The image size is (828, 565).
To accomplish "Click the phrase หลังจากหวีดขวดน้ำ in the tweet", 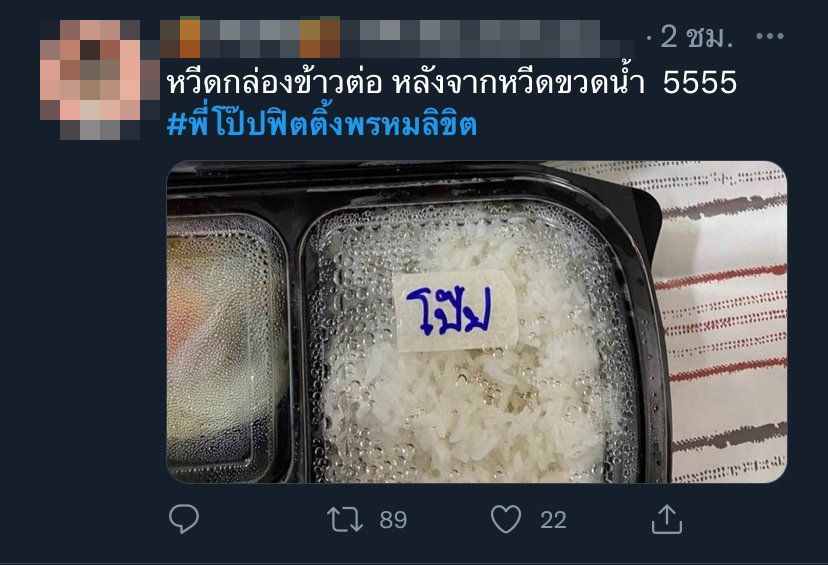I will pyautogui.click(x=519, y=83).
